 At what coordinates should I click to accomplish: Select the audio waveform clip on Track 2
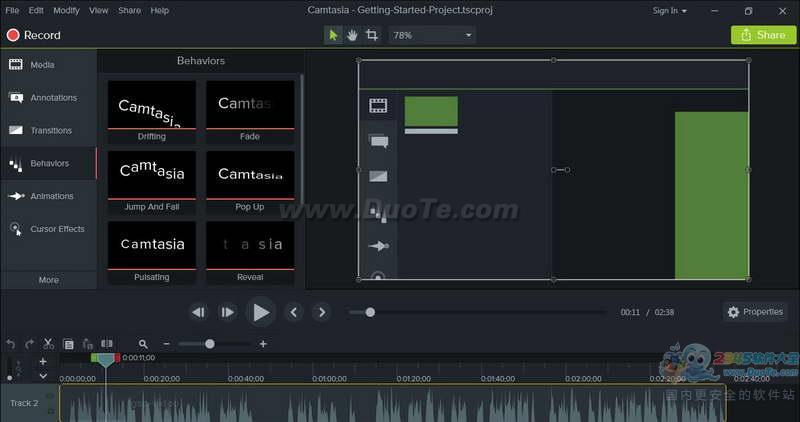point(393,403)
